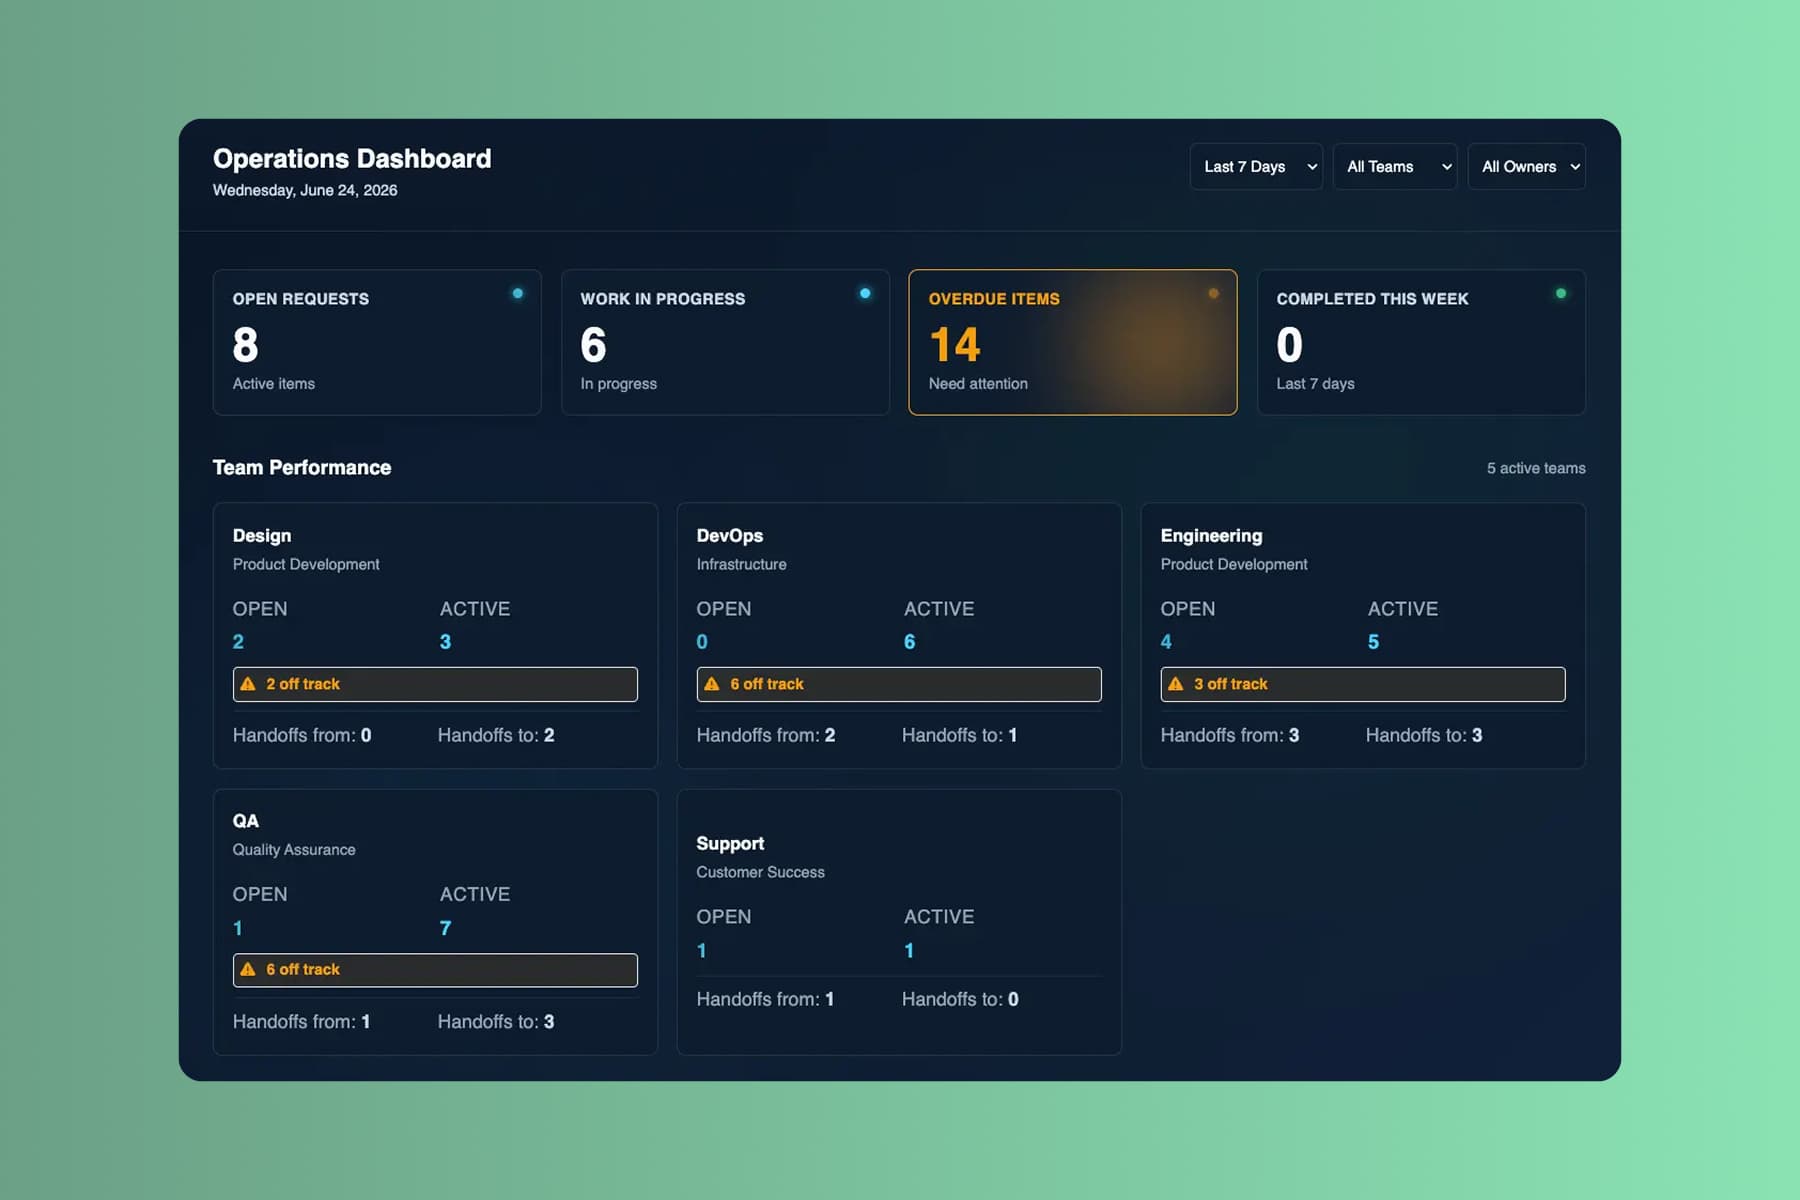This screenshot has height=1200, width=1800.
Task: Click QA 'Handoffs to: 3'
Action: point(496,1021)
